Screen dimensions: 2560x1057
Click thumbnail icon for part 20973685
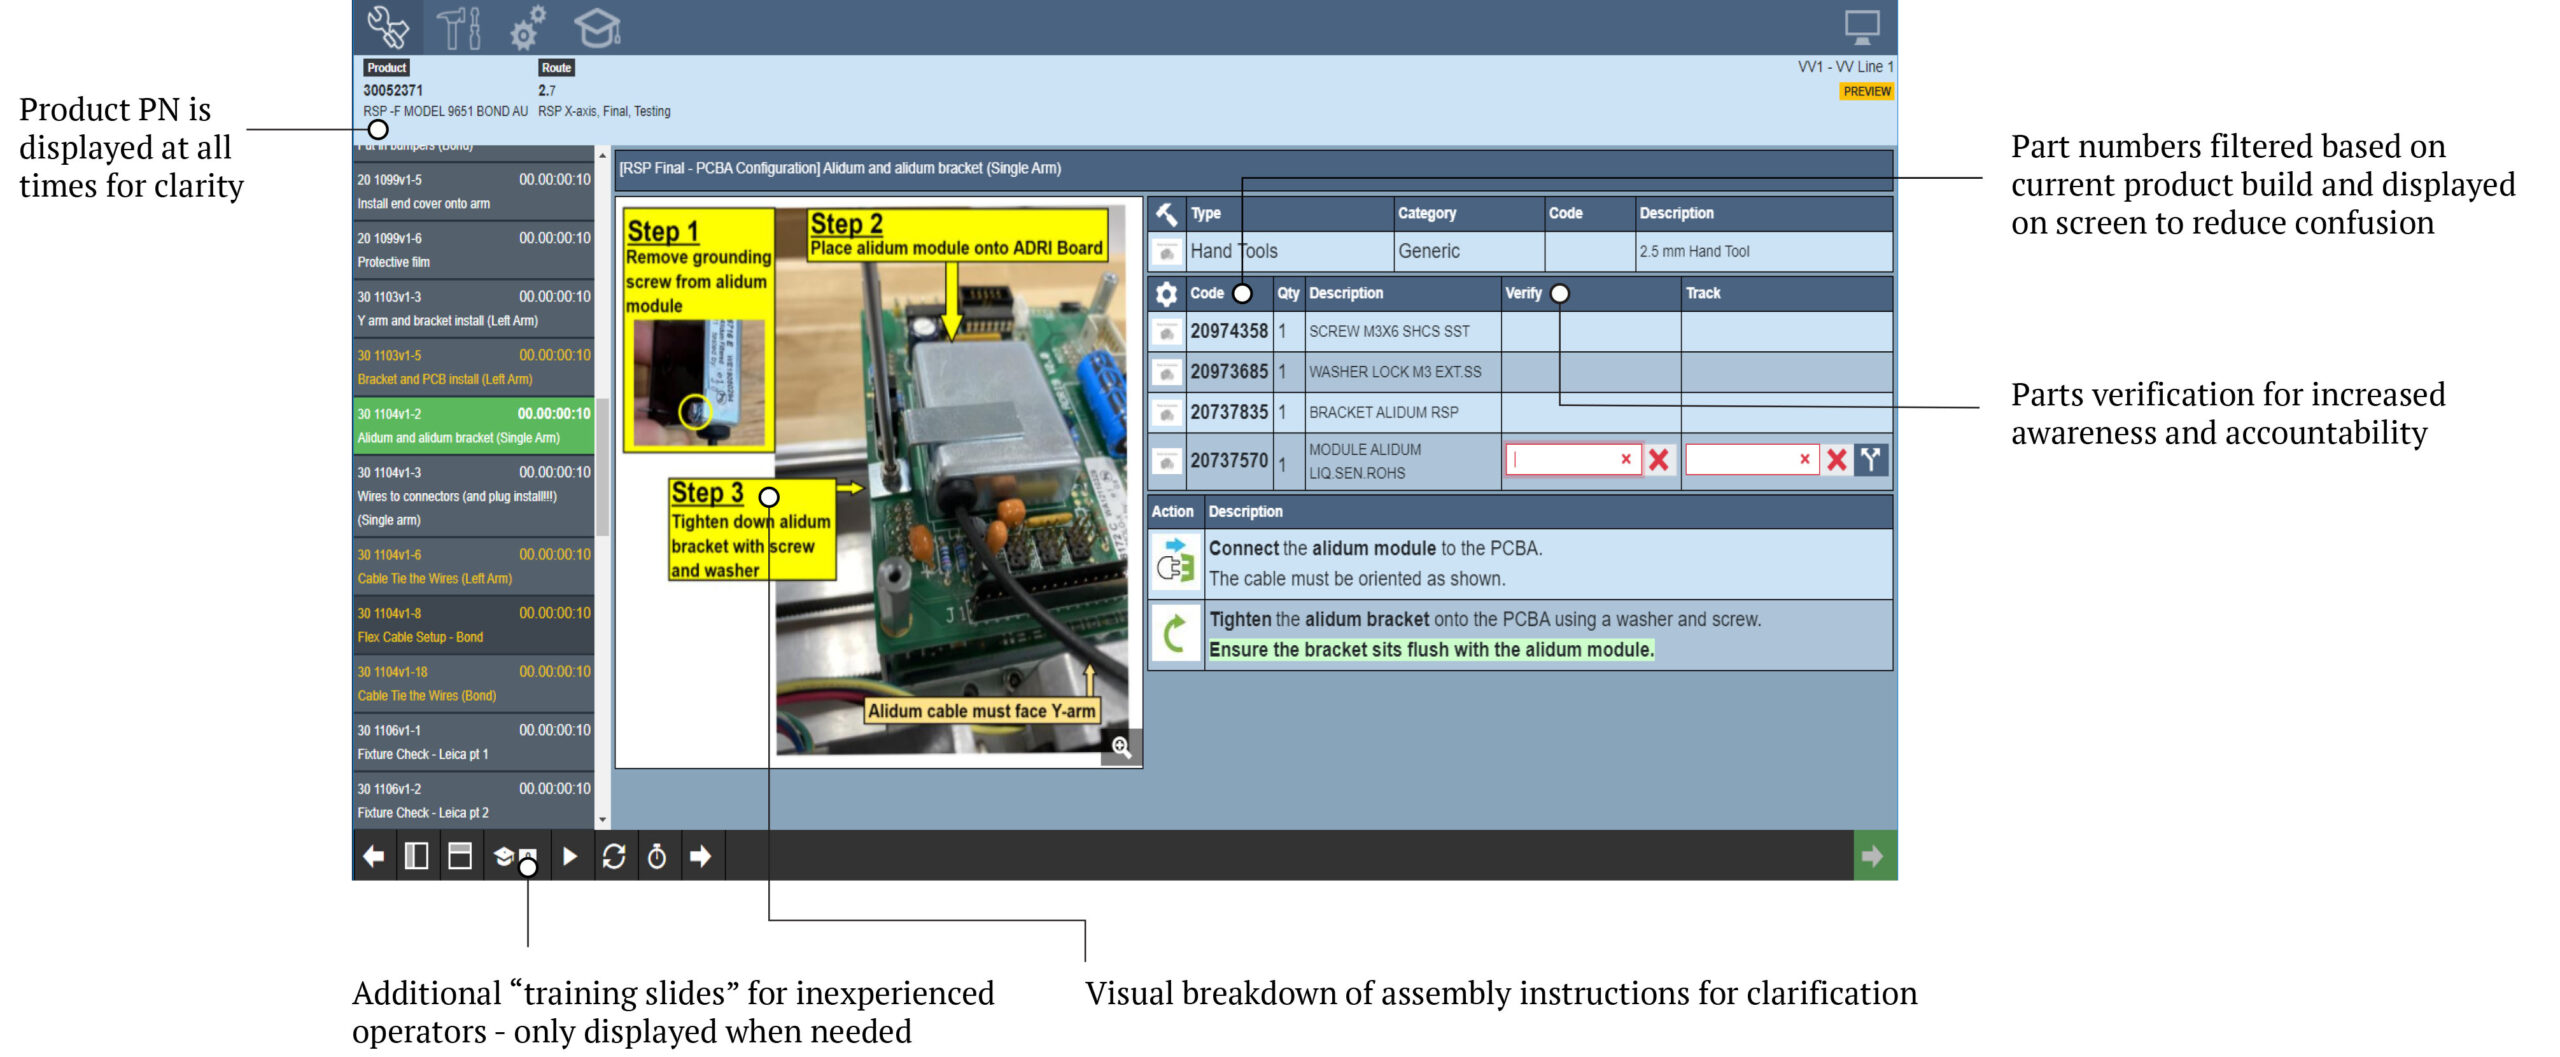[x=1166, y=372]
